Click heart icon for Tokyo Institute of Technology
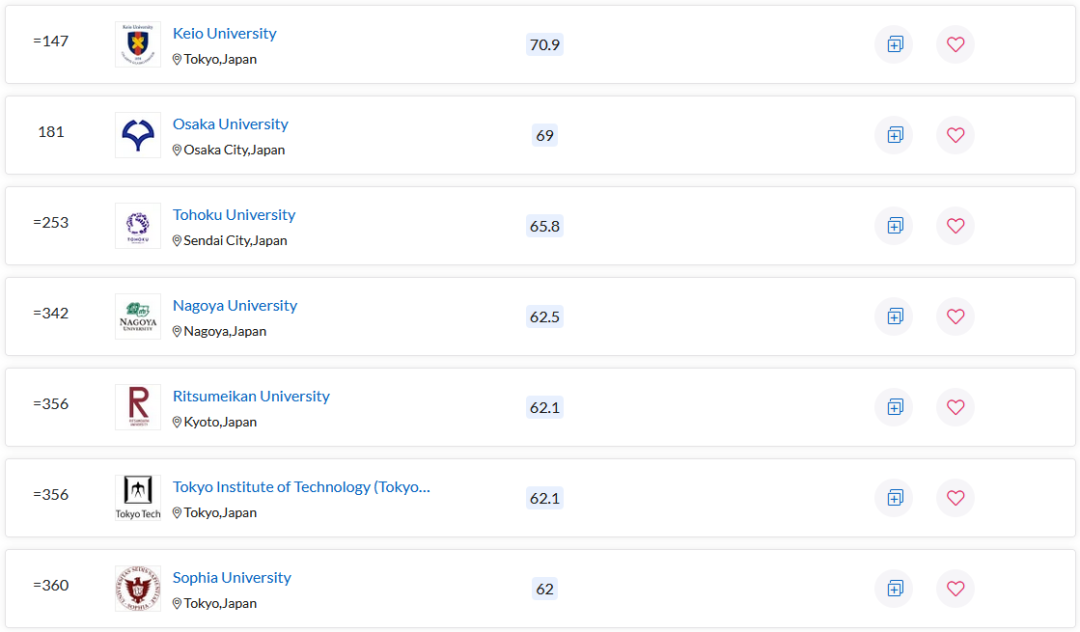Viewport: 1080px width, 632px height. click(955, 498)
